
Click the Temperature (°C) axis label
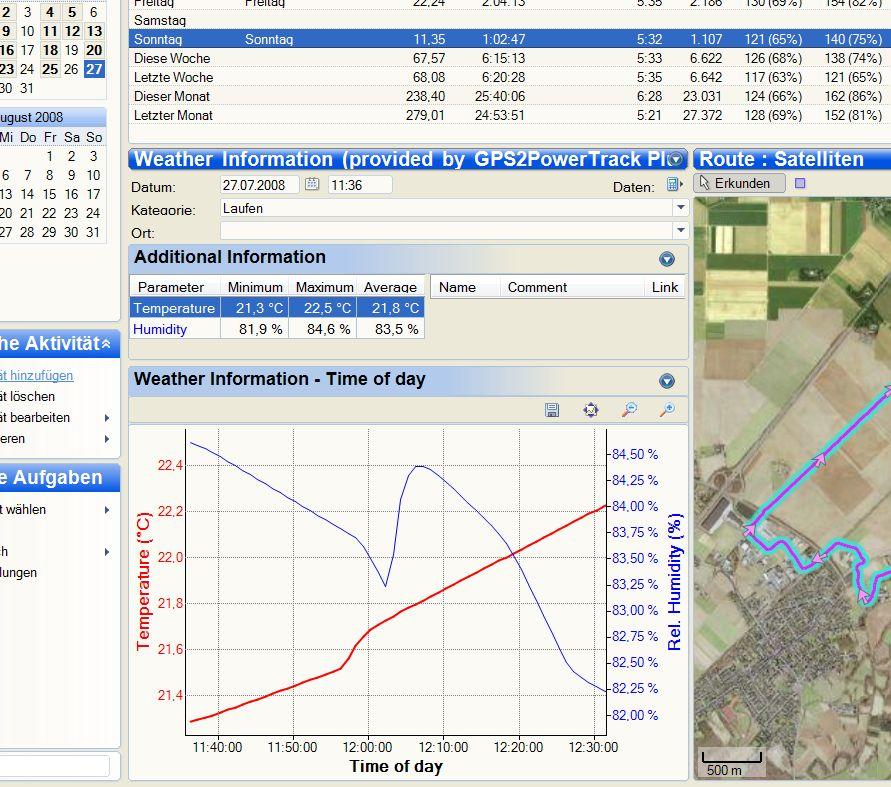click(x=143, y=581)
